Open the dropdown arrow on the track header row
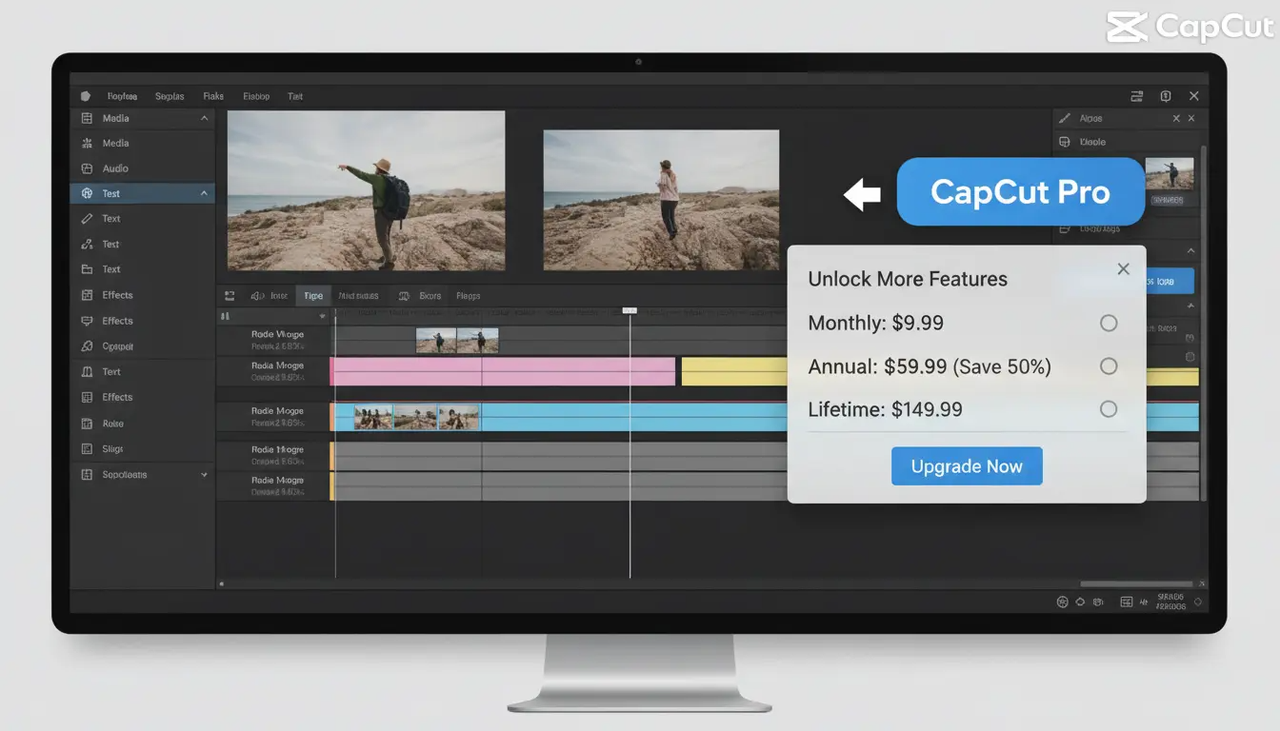 click(x=322, y=315)
